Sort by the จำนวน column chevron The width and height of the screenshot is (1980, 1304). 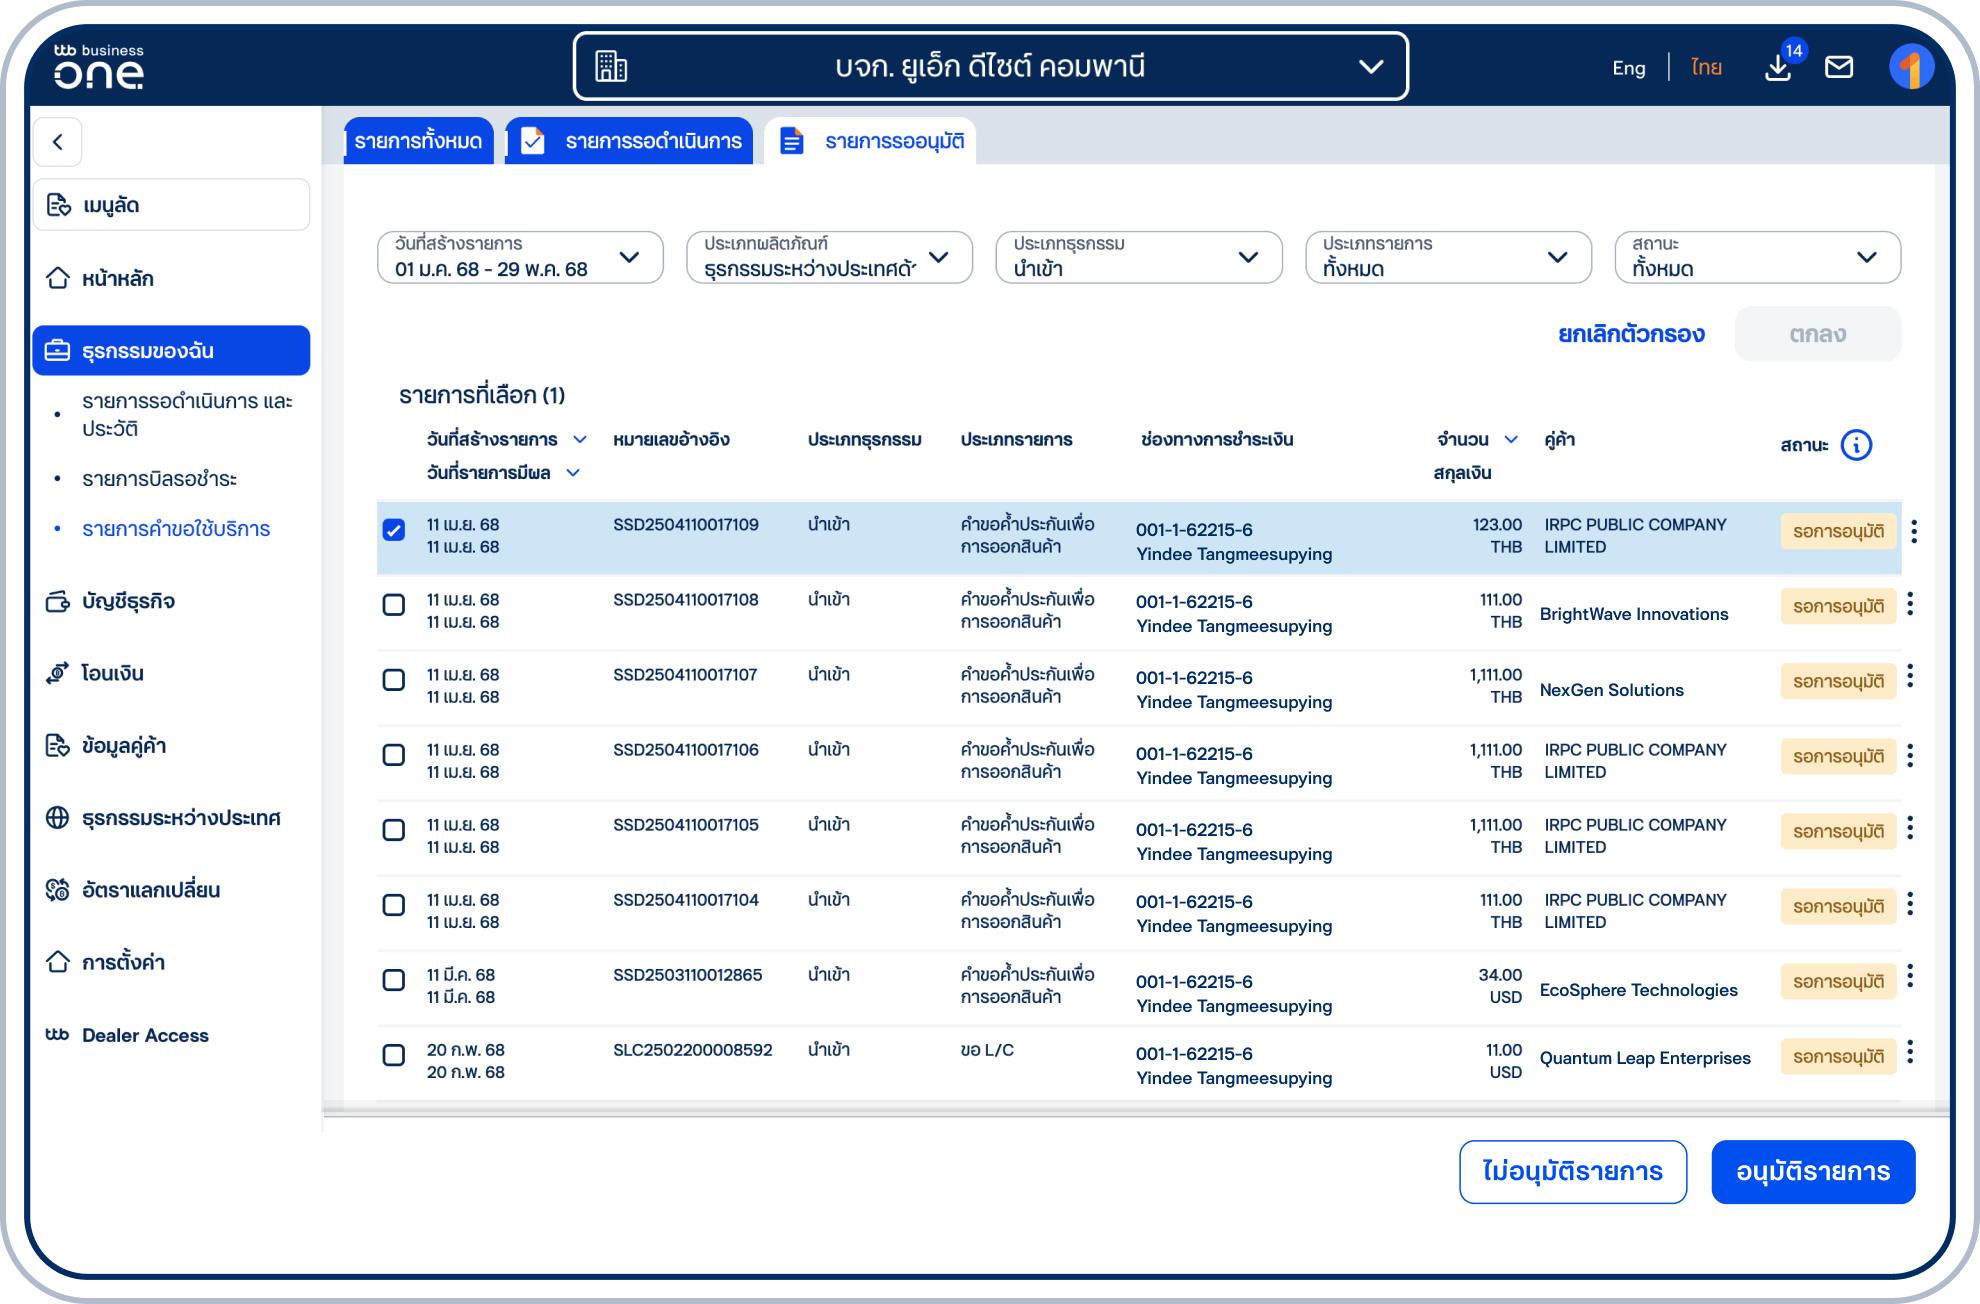(1511, 439)
